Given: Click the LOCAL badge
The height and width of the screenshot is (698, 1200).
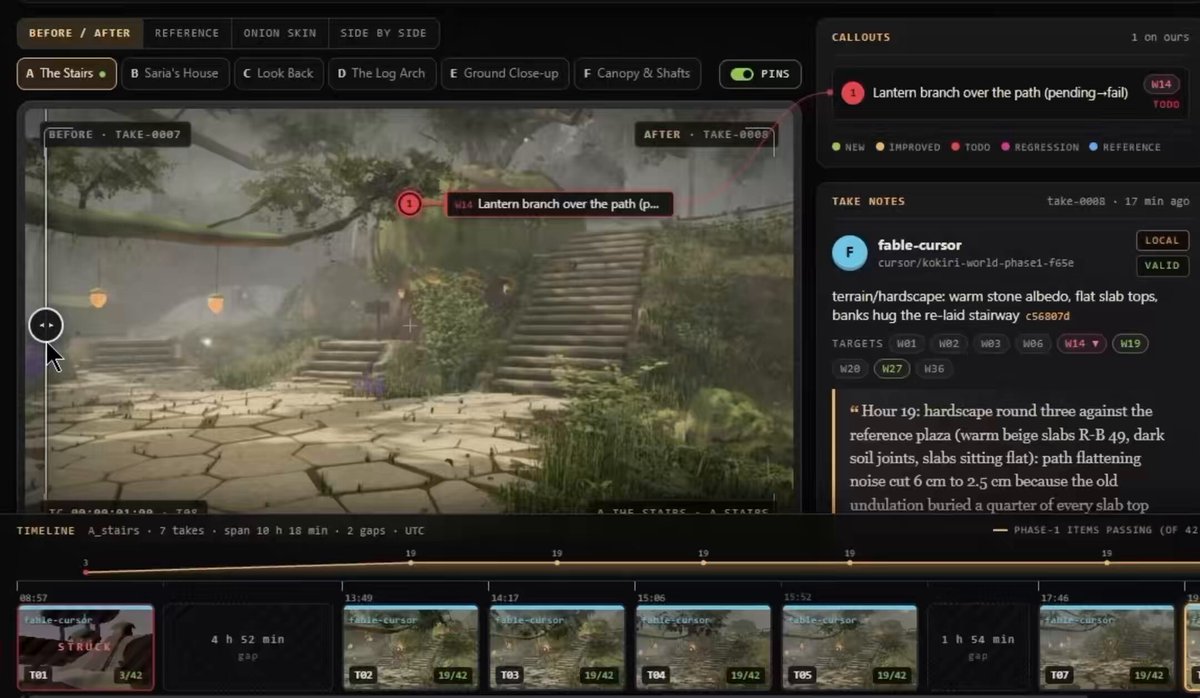Looking at the screenshot, I should (x=1162, y=240).
